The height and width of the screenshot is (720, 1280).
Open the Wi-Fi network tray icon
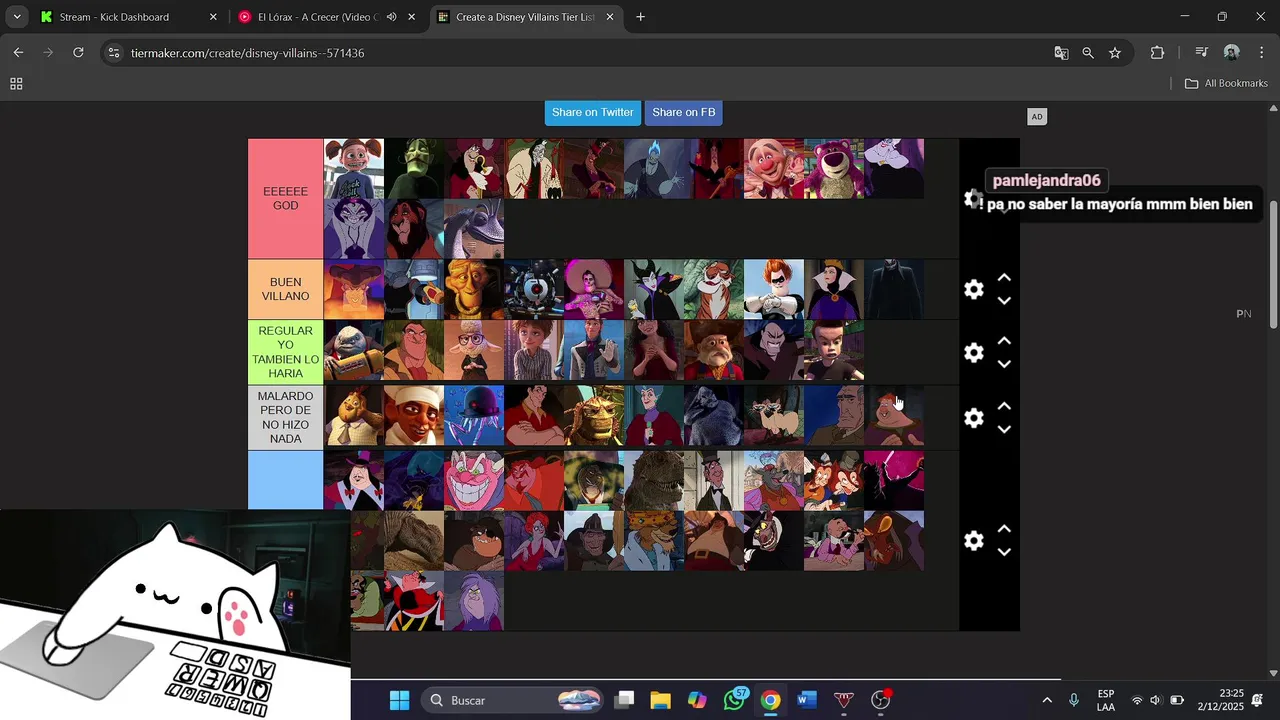[x=1136, y=700]
